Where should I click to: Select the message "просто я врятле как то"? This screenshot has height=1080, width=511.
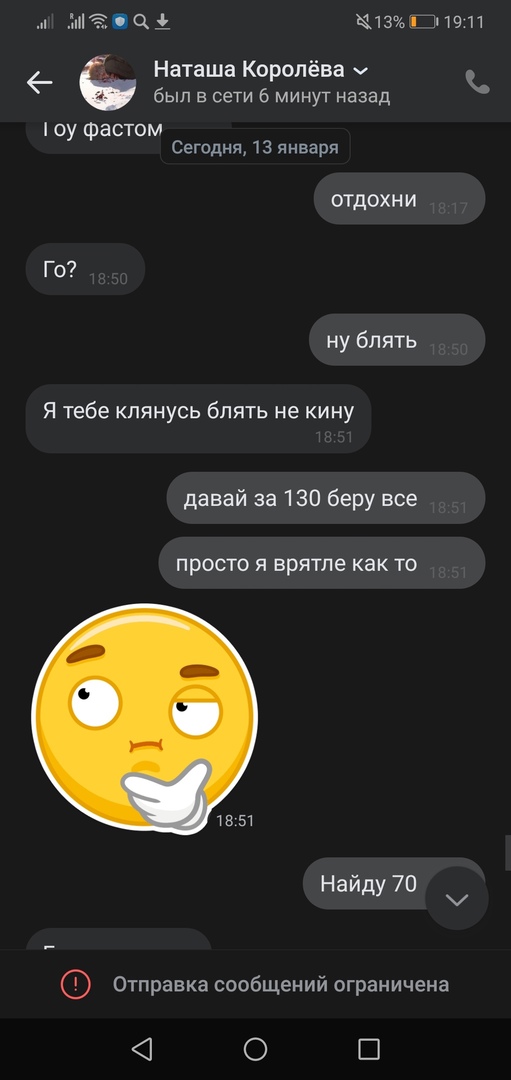tap(322, 563)
